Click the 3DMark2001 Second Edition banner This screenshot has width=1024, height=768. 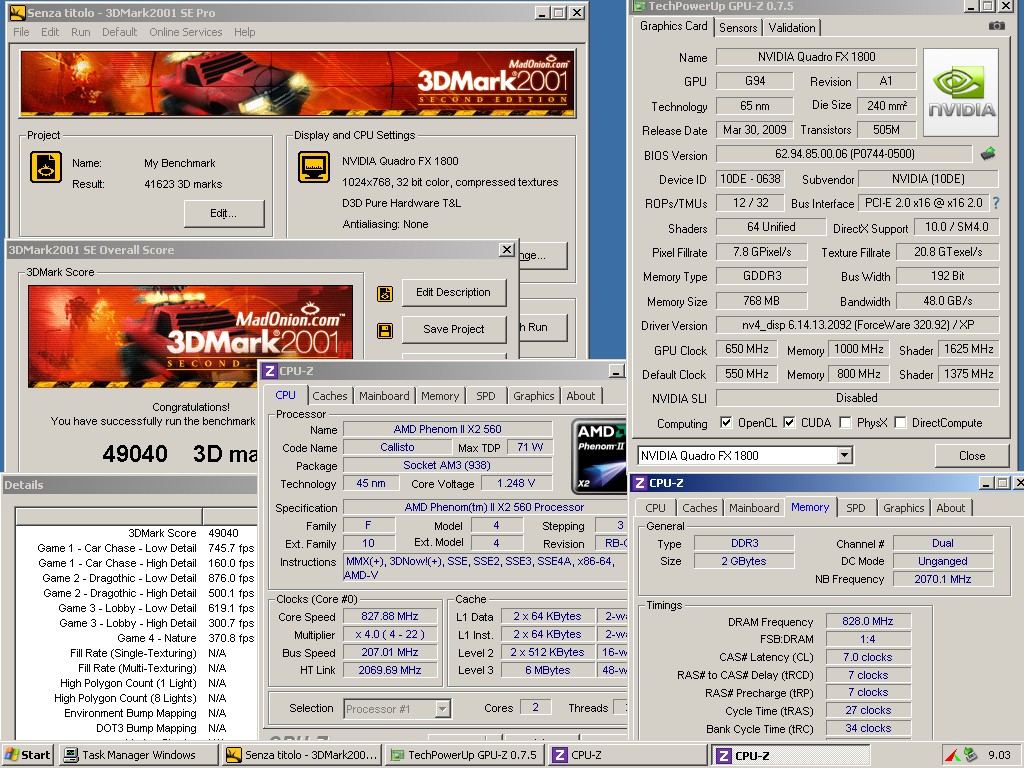pyautogui.click(x=297, y=84)
